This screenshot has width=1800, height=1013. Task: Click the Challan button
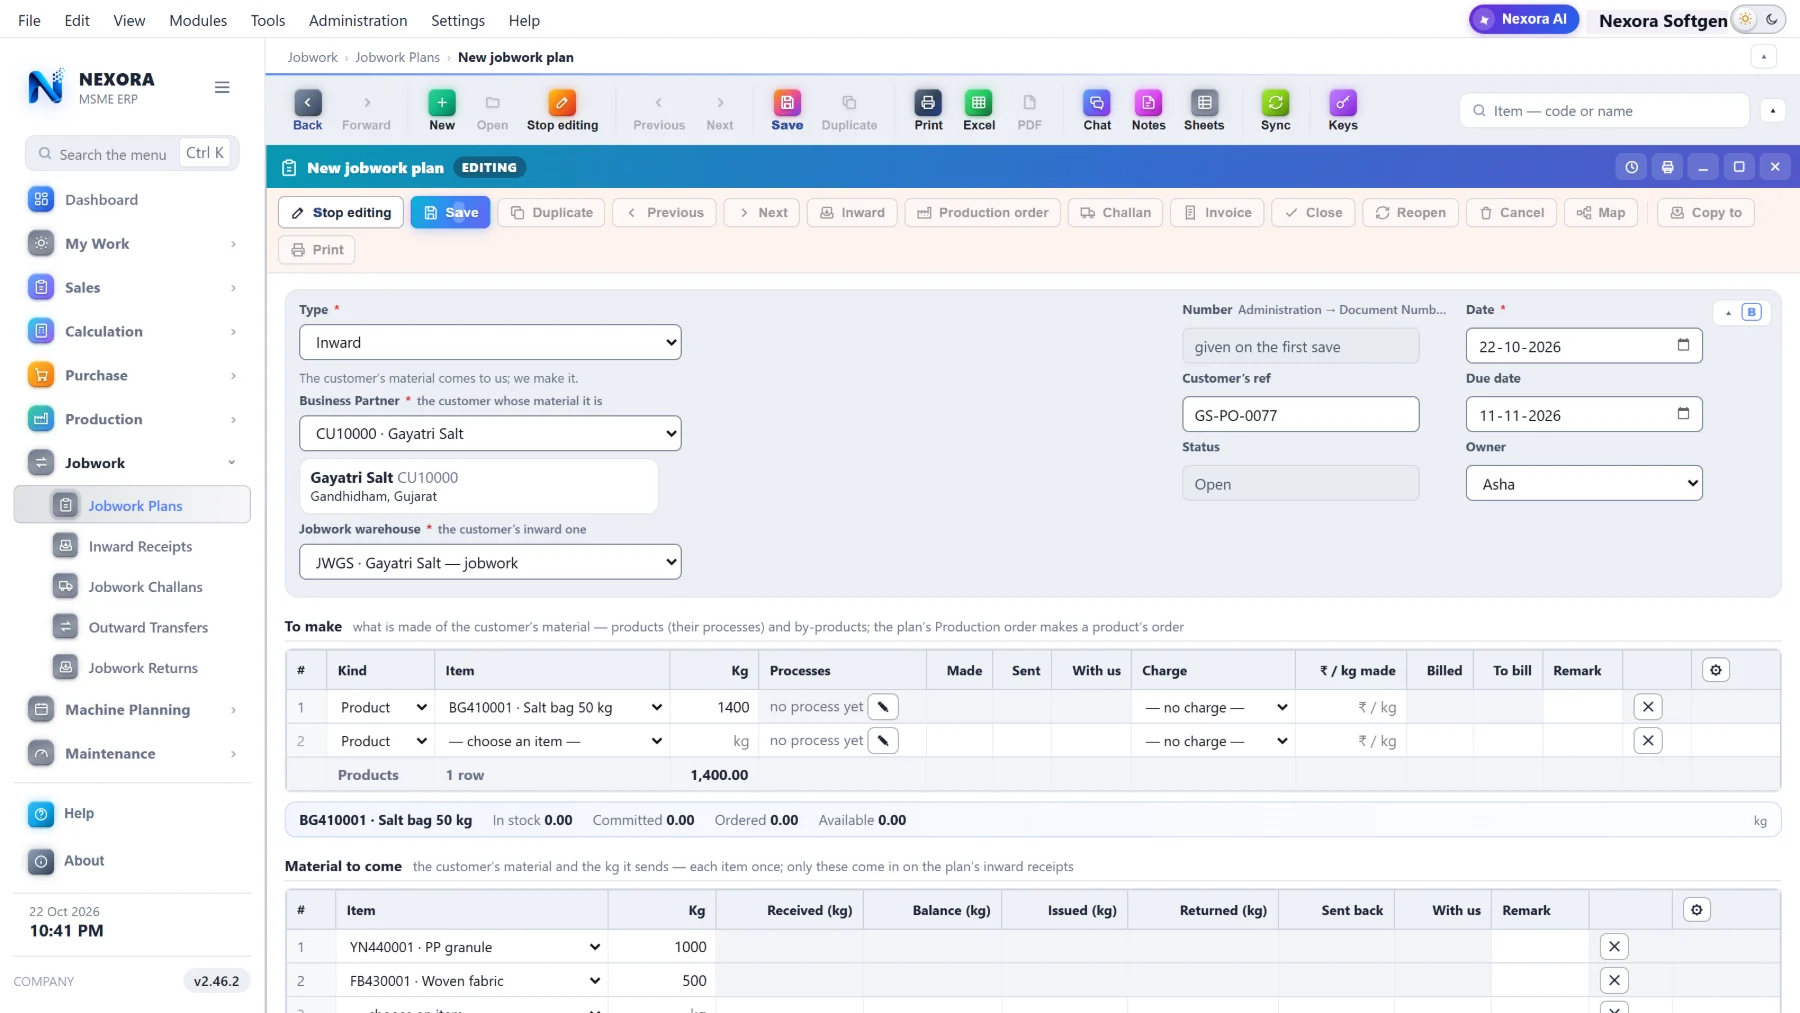[x=1115, y=213]
